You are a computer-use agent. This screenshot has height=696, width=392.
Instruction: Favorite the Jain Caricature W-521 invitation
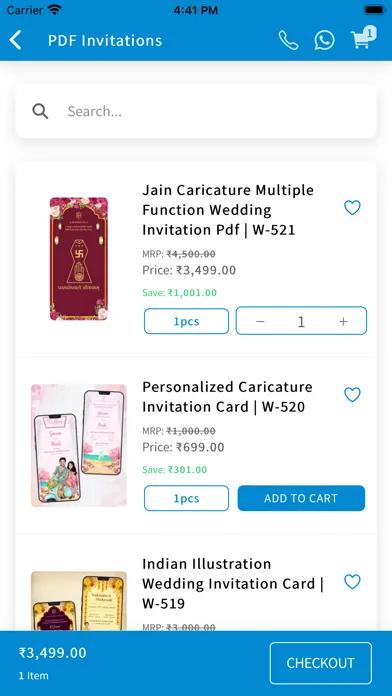352,207
